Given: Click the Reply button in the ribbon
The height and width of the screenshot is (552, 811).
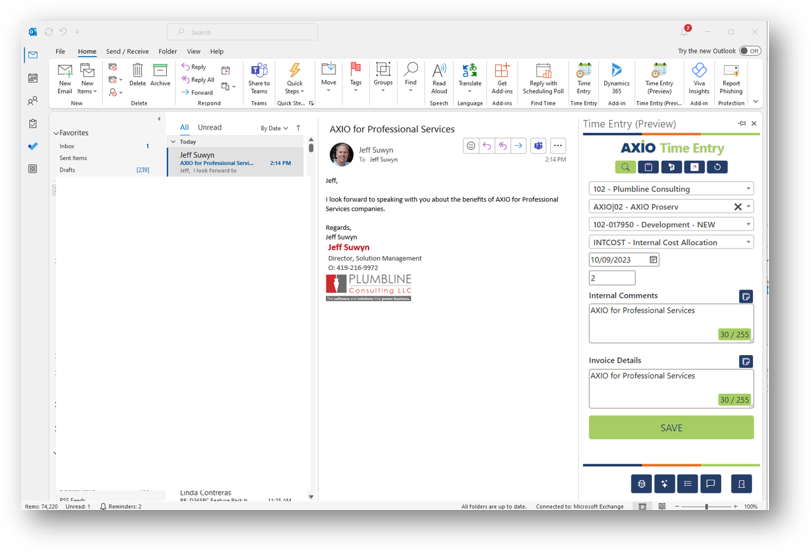Looking at the screenshot, I should point(194,67).
